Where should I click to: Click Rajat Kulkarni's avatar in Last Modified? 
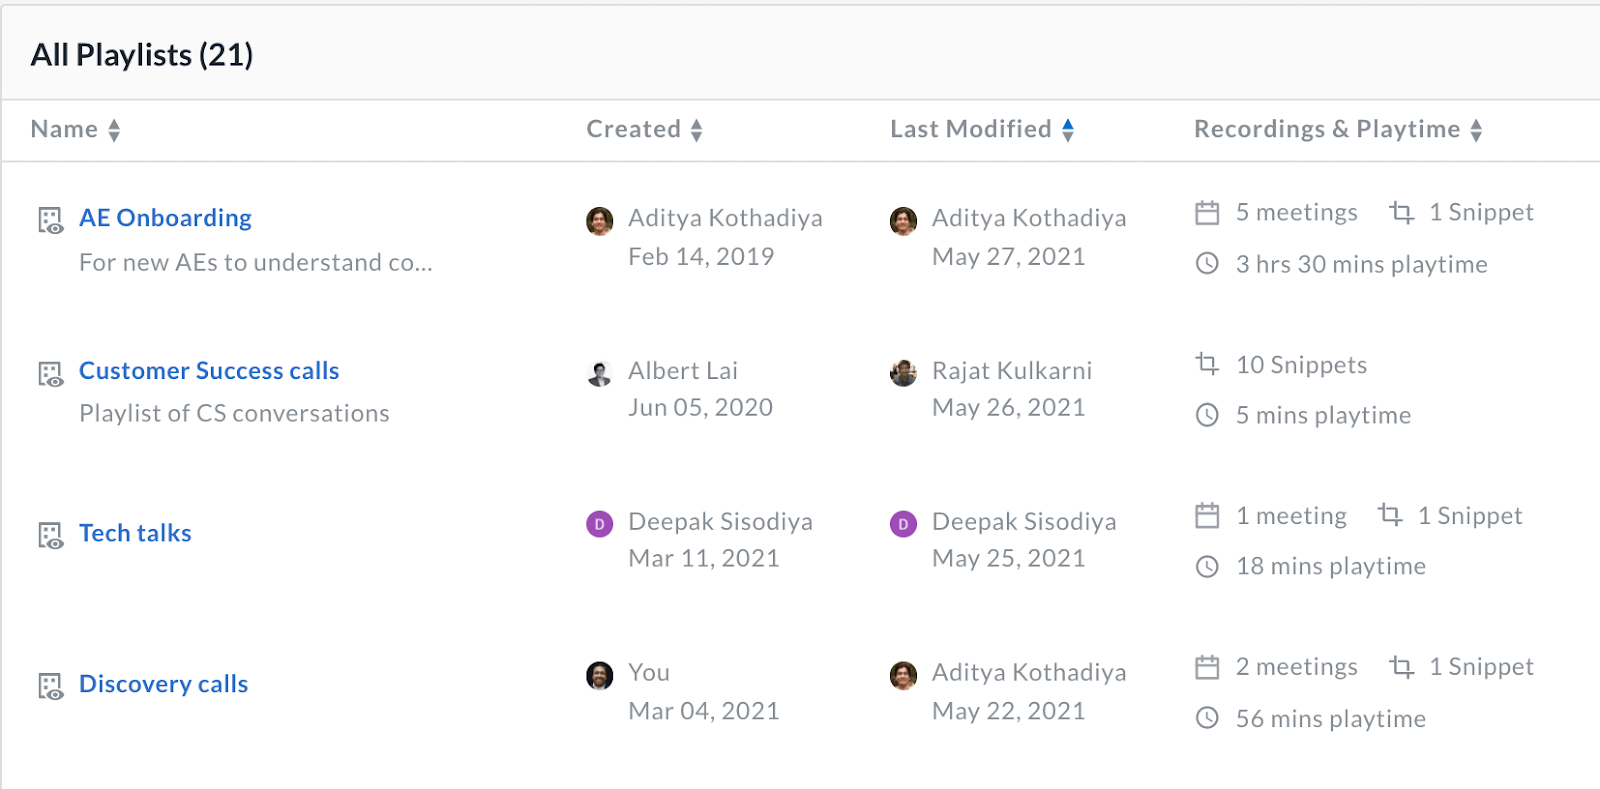(903, 373)
